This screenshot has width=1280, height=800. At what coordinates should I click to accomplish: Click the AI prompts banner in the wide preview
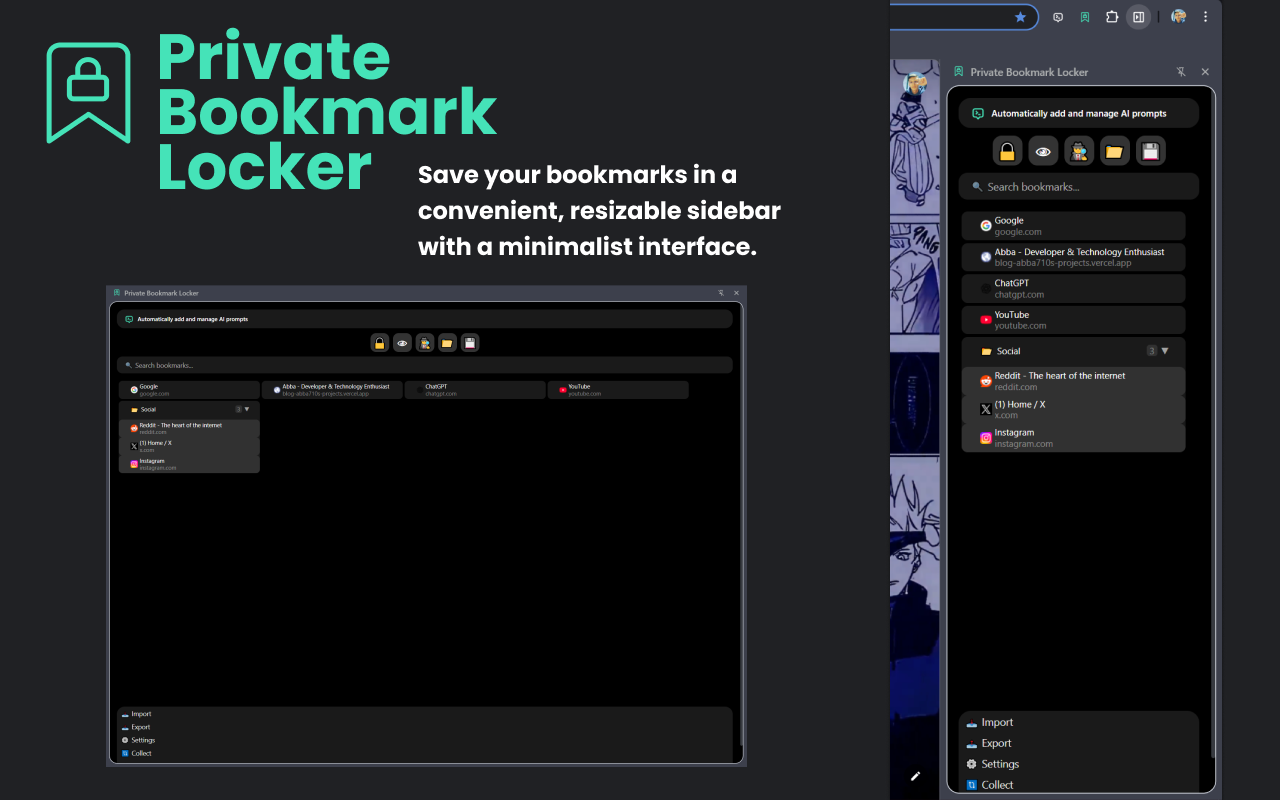click(424, 319)
